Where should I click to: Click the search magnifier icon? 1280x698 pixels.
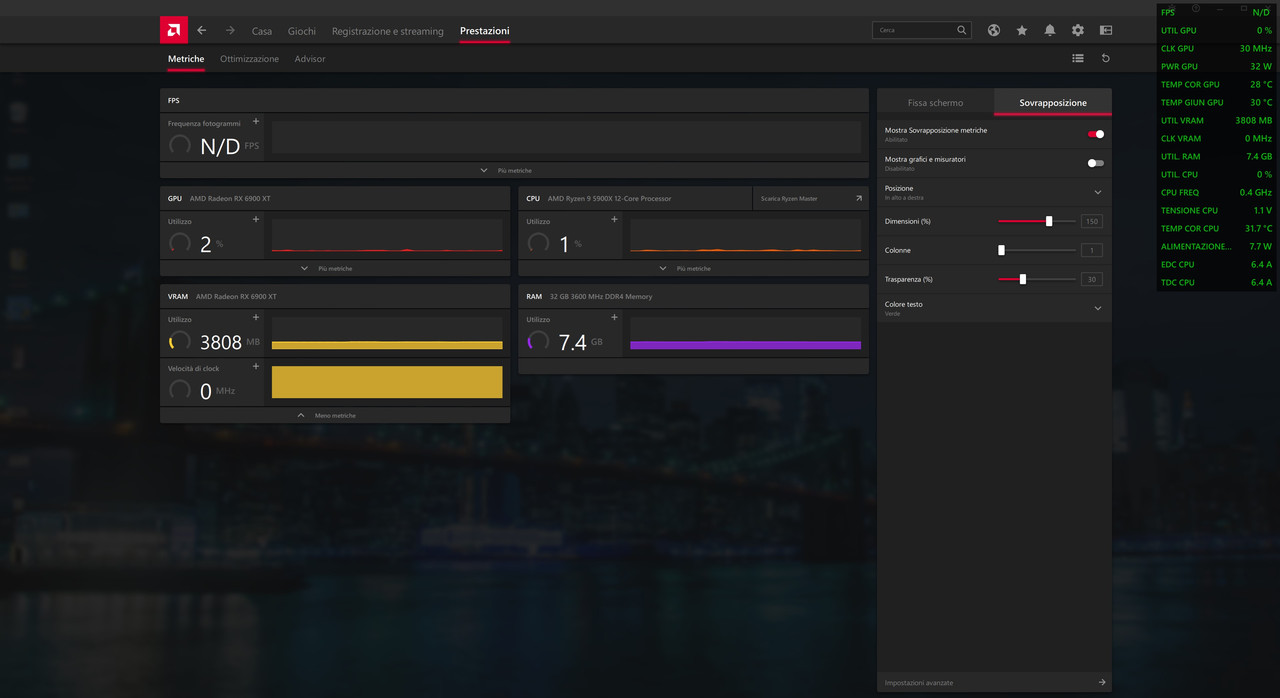click(962, 30)
